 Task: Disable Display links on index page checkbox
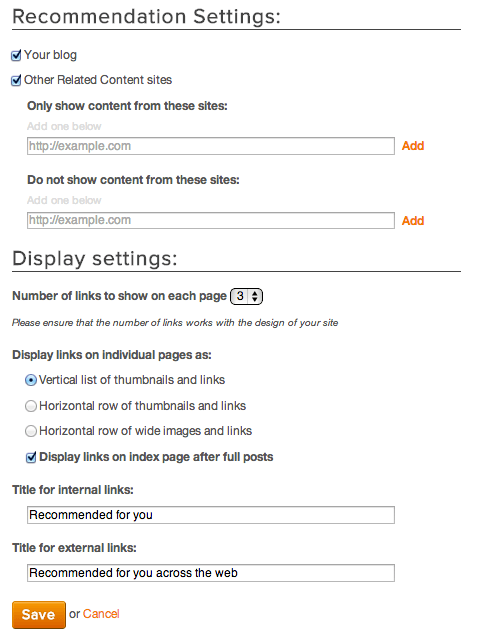point(31,457)
